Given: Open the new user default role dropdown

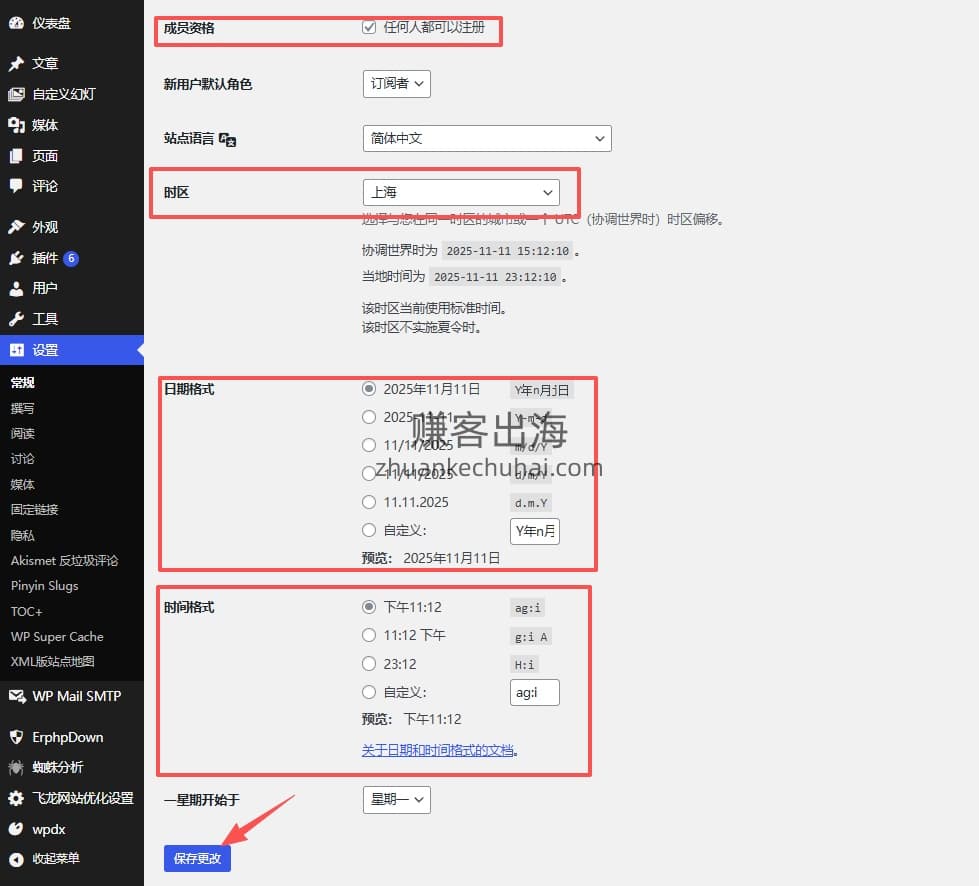Looking at the screenshot, I should (x=397, y=84).
